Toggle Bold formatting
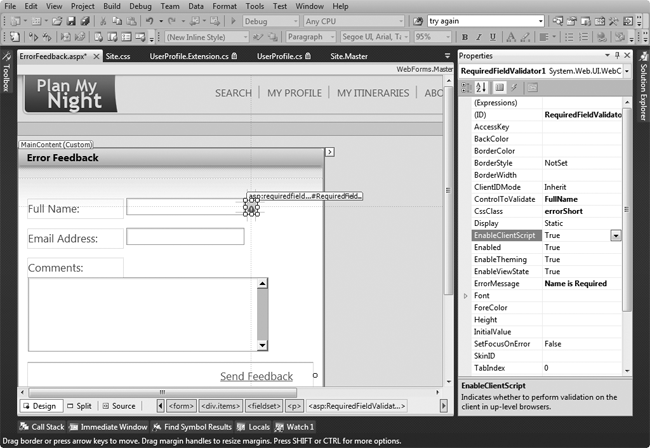 pyautogui.click(x=465, y=37)
